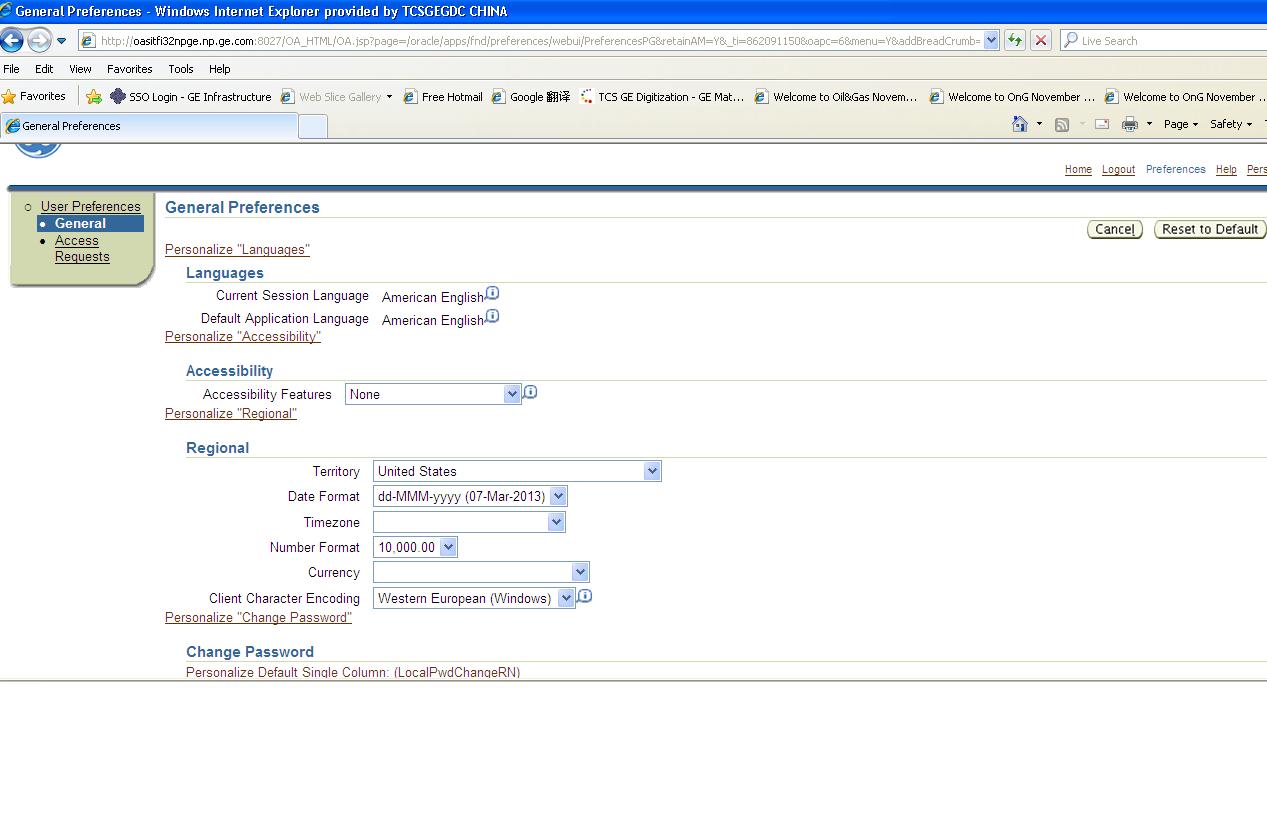Click the Cancel button
Screen dimensions: 1267x816
(1114, 229)
